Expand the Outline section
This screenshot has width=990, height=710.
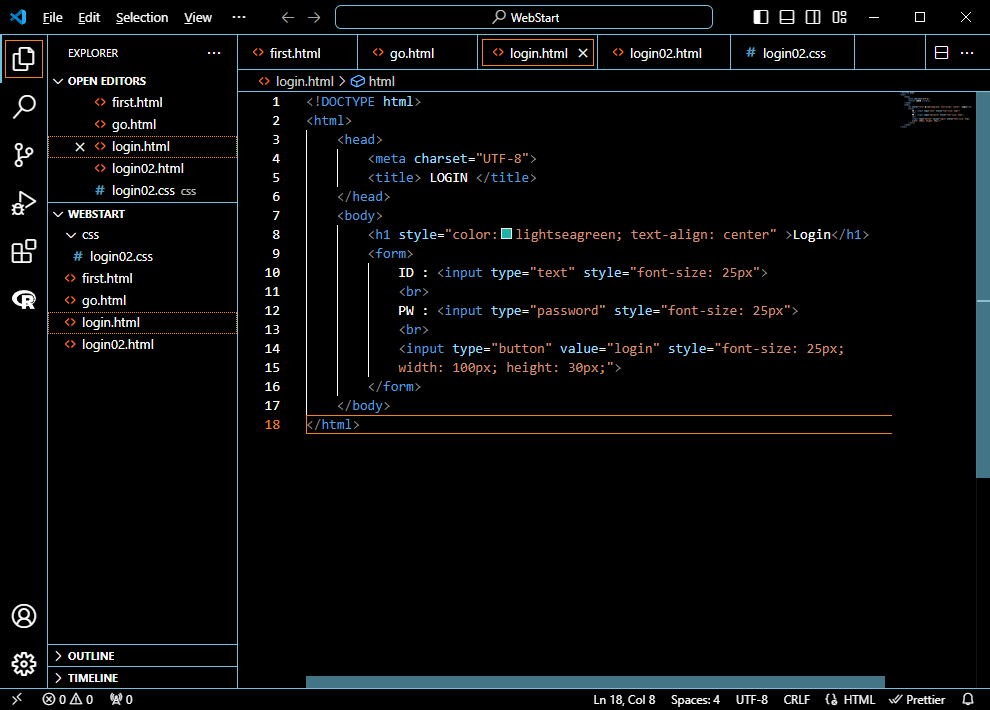pos(142,656)
